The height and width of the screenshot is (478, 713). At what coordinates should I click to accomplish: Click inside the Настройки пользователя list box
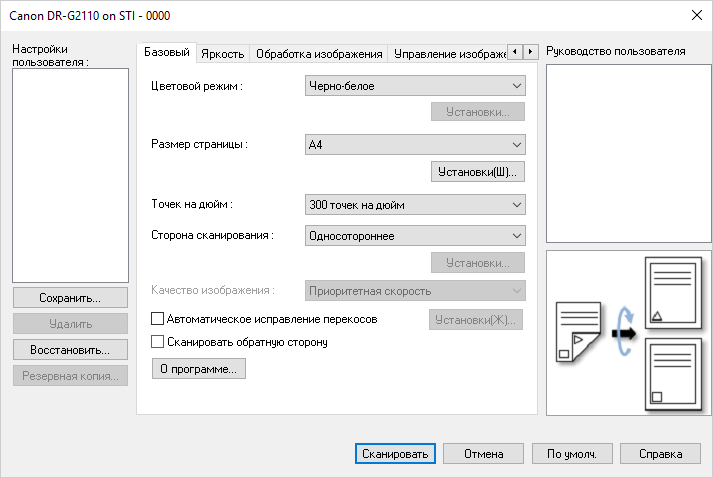(x=70, y=175)
